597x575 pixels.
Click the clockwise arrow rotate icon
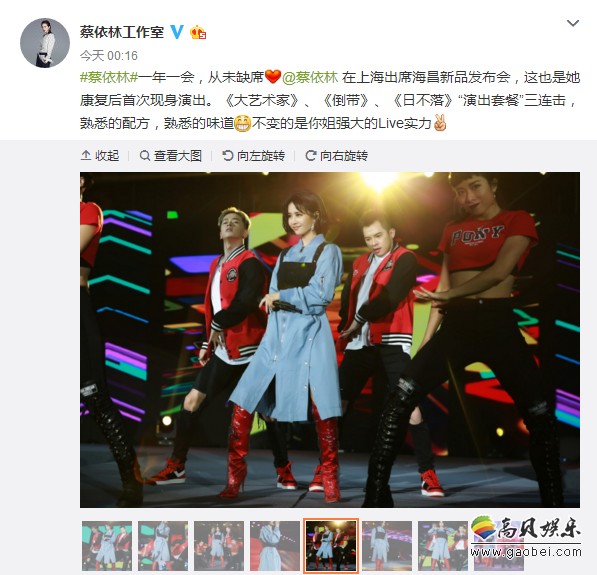(311, 156)
